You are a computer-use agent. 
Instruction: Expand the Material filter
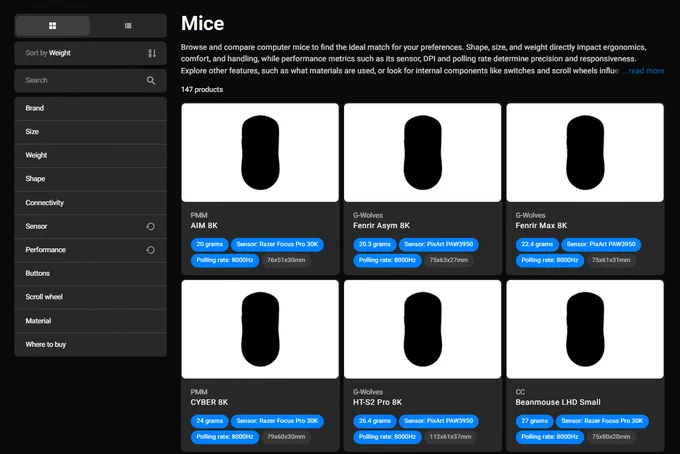click(90, 321)
